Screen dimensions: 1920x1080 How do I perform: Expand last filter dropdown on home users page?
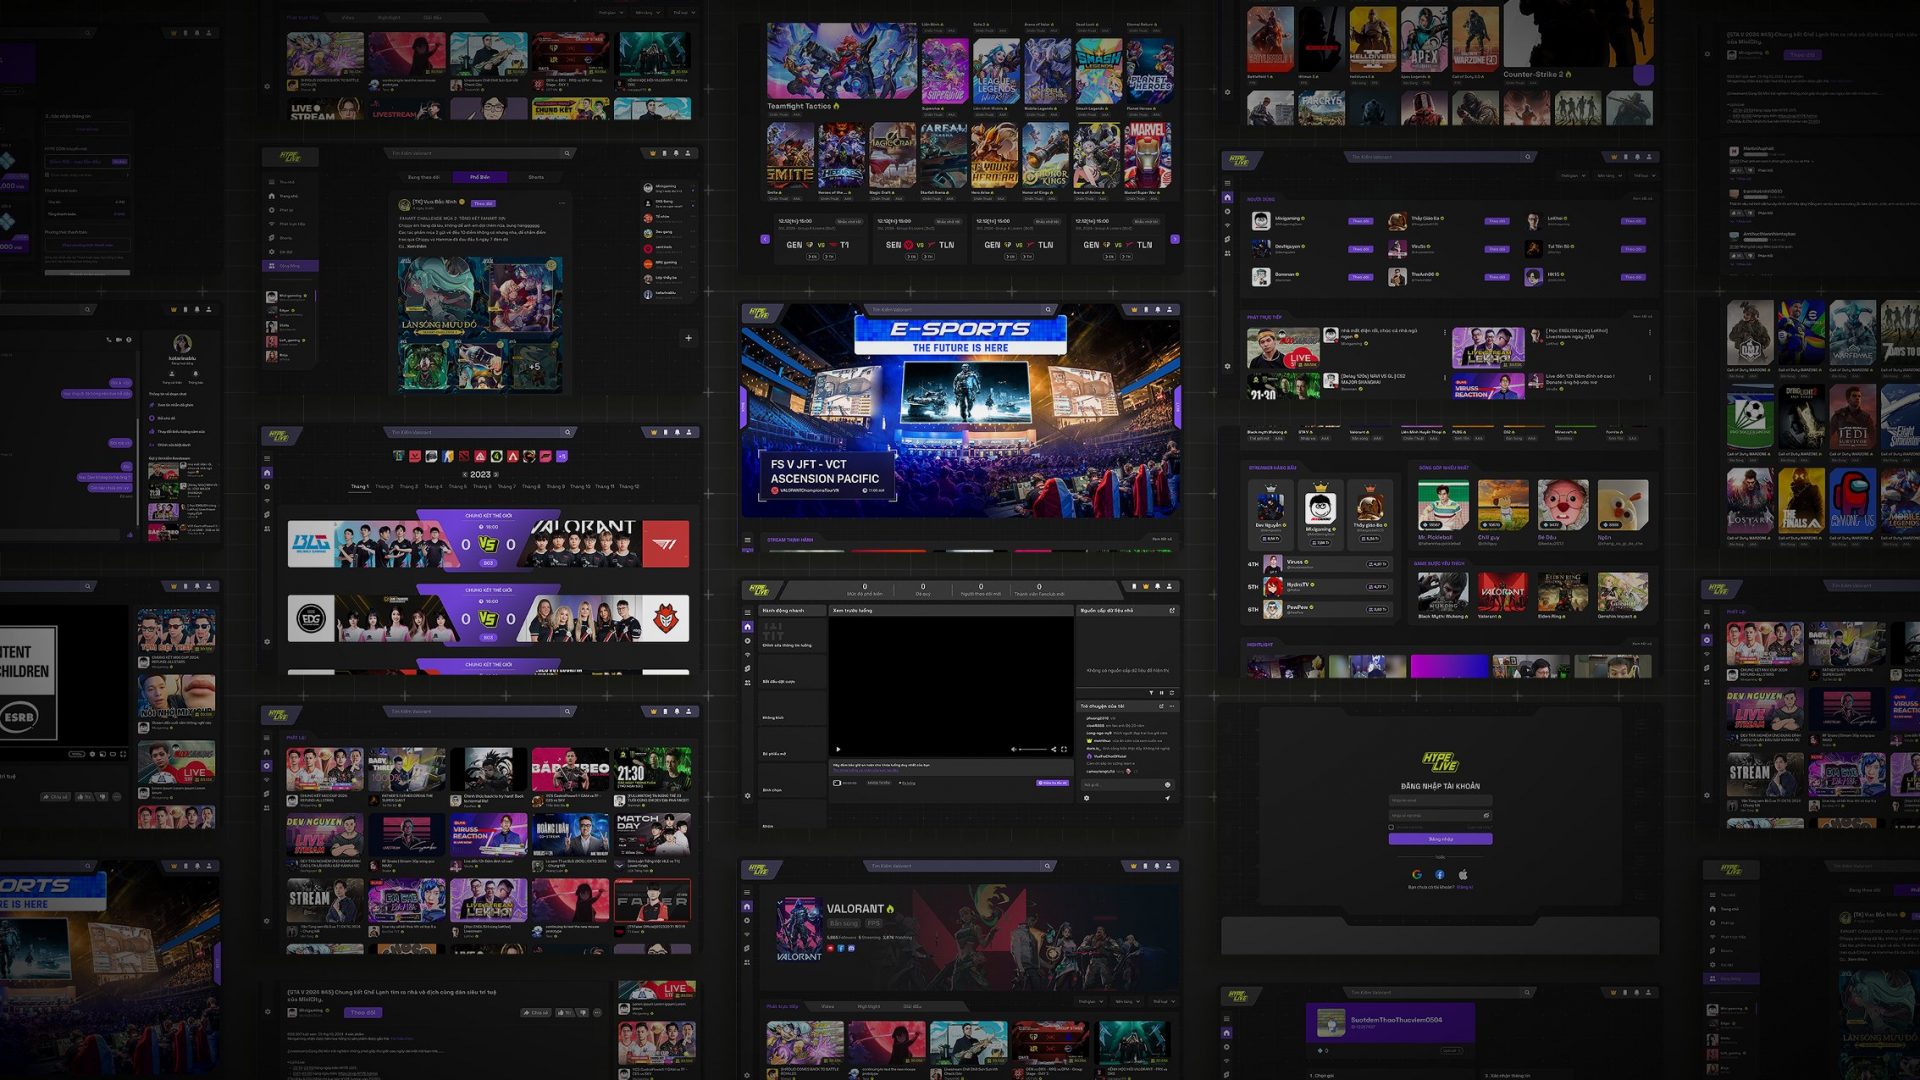tap(1643, 176)
